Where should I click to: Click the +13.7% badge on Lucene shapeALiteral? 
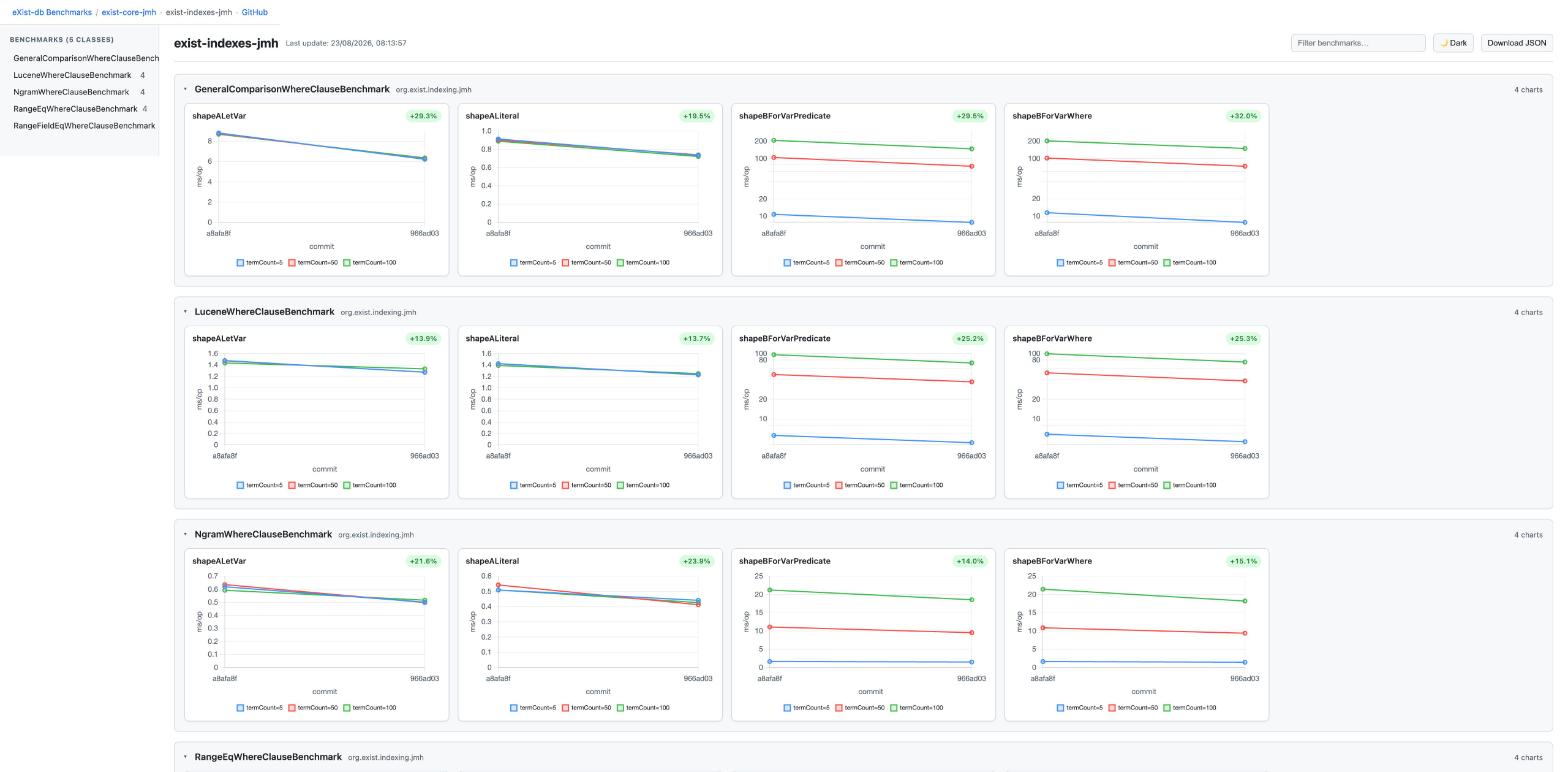(697, 338)
